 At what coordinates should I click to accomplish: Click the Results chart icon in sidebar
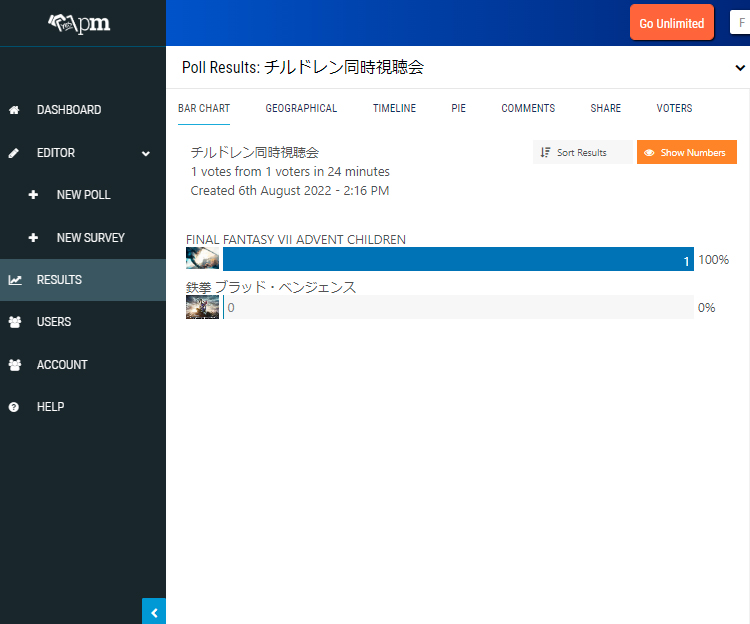click(14, 280)
